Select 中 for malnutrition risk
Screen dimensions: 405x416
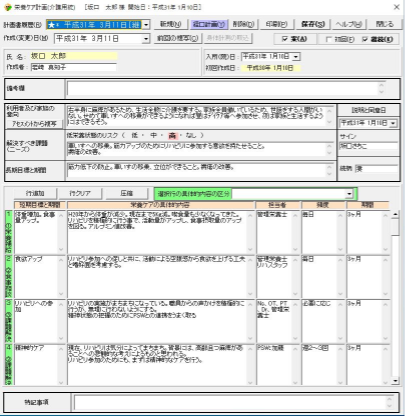153,135
